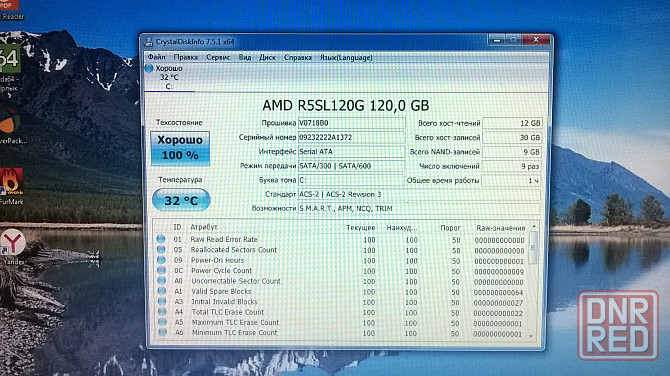Open the AIDA64 desktop shortcut

(x=10, y=68)
